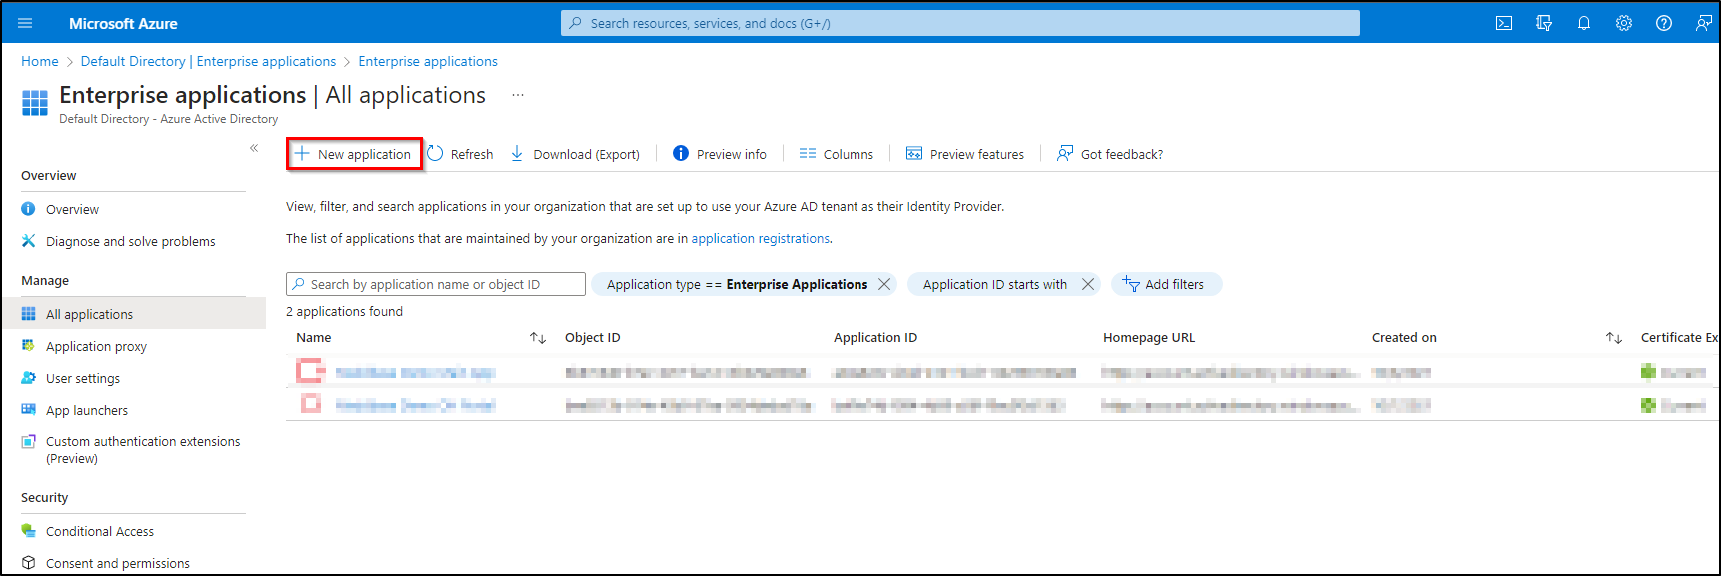Open portal settings gear icon
The image size is (1721, 576).
point(1623,23)
